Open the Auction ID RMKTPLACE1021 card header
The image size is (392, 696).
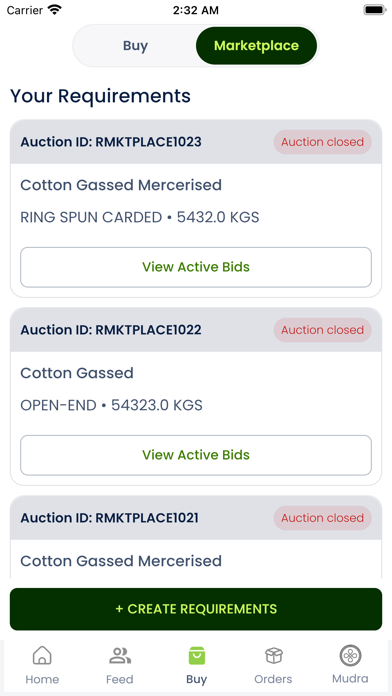pos(196,518)
